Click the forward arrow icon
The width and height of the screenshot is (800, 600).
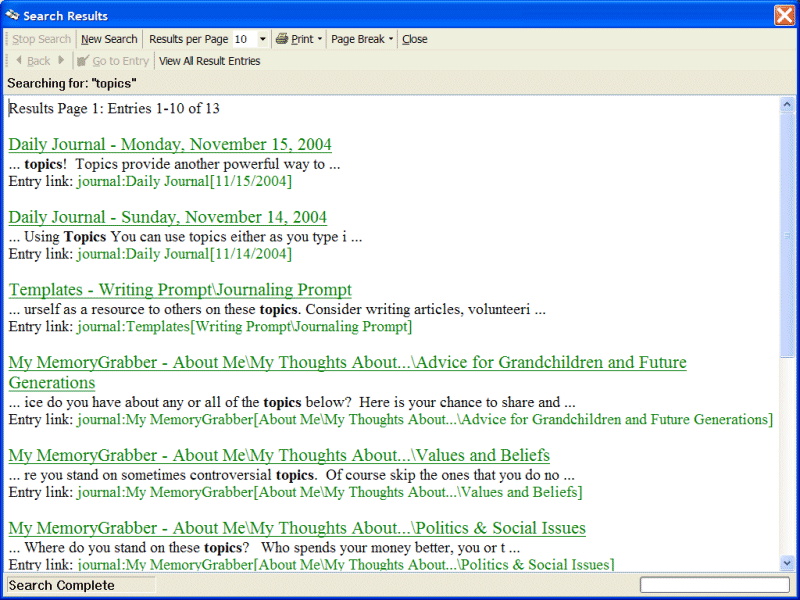coord(62,61)
